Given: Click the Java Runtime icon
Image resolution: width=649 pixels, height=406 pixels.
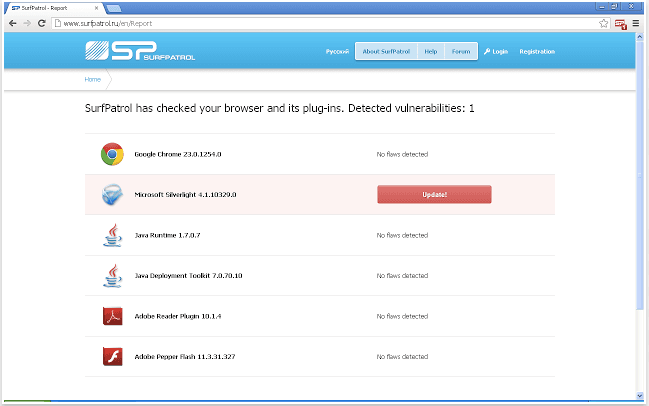Looking at the screenshot, I should pyautogui.click(x=111, y=235).
